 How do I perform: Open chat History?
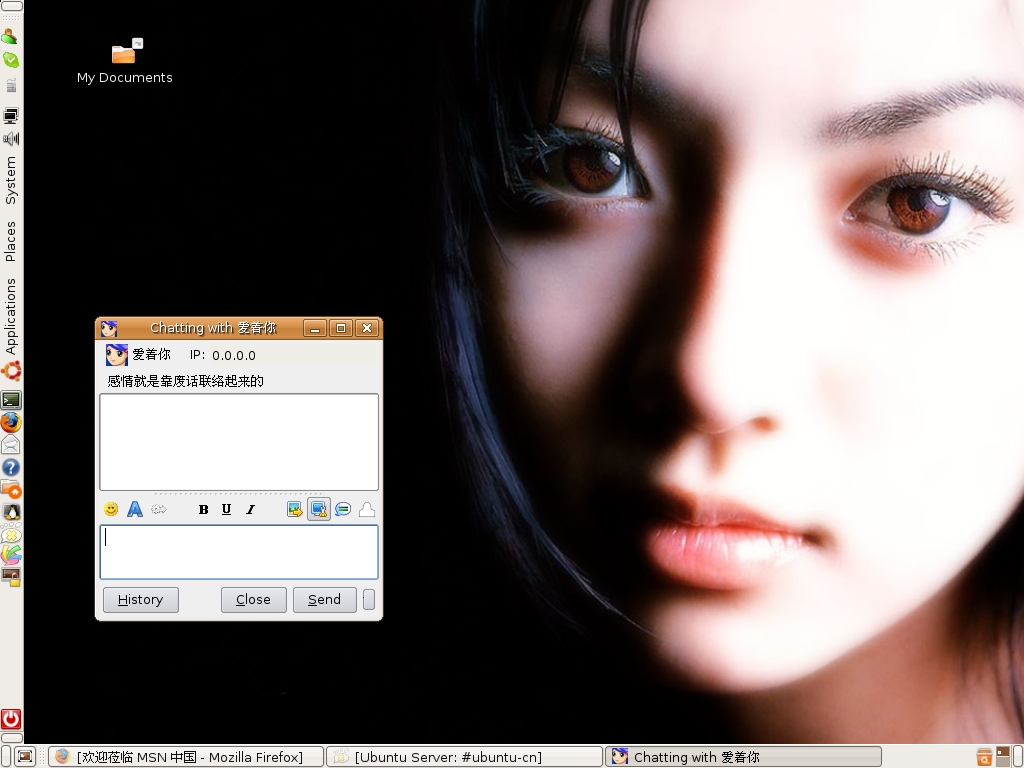point(140,600)
